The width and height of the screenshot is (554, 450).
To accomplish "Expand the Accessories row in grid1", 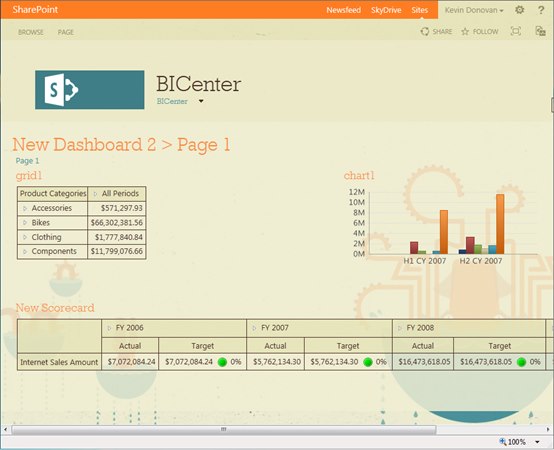I will (x=25, y=208).
